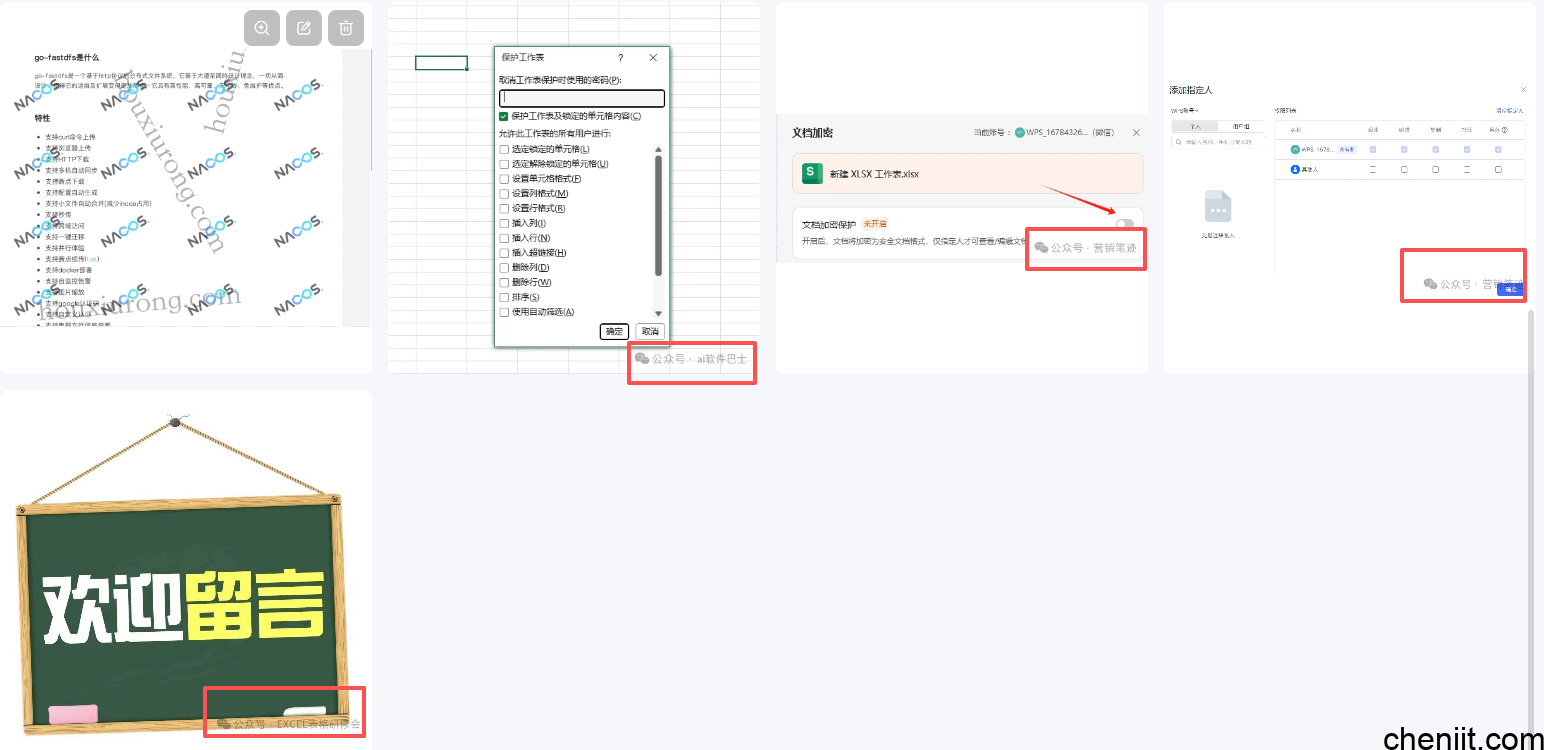Click the edit pencil icon on first thumbnail
1544x750 pixels.
pyautogui.click(x=304, y=28)
